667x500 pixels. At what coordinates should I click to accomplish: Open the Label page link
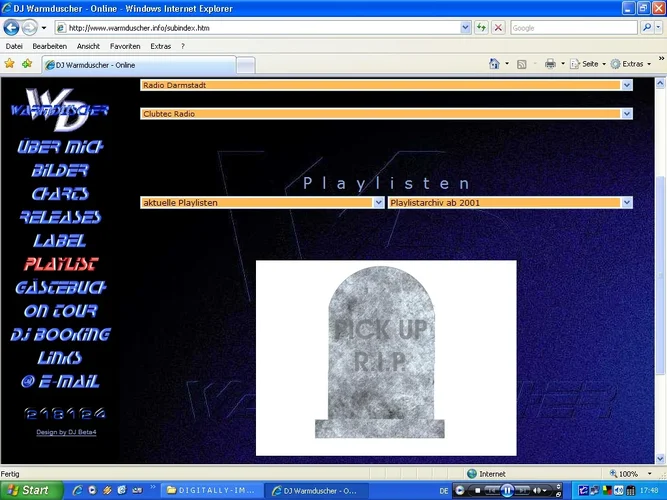pos(60,241)
